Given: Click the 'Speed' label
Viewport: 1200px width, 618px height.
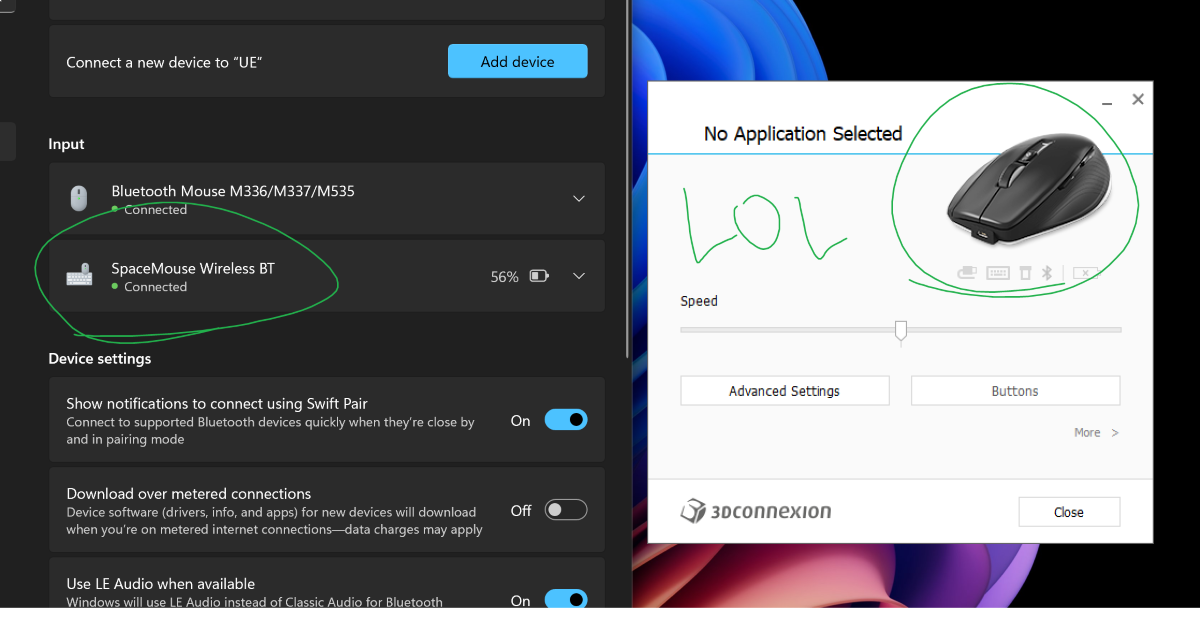Looking at the screenshot, I should pyautogui.click(x=699, y=300).
